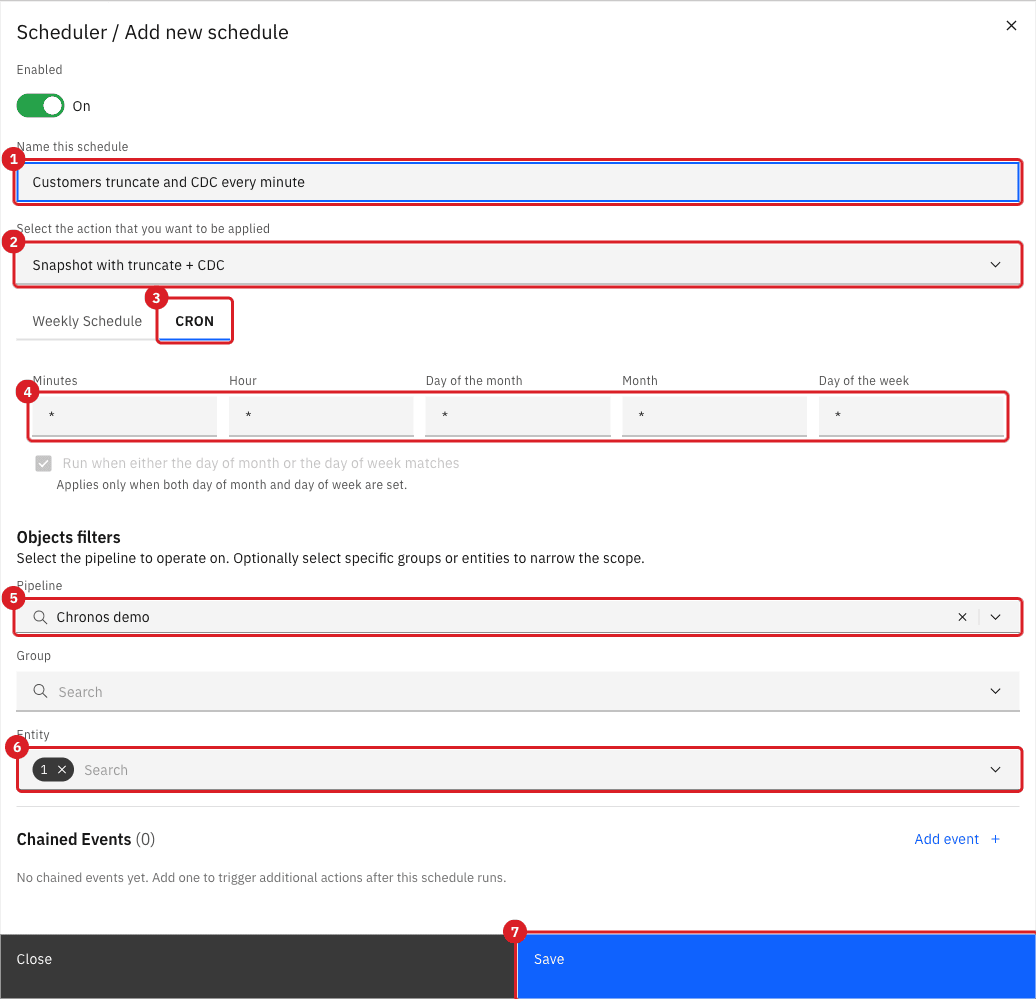Click the search icon in Pipeline field
The image size is (1036, 999).
[40, 617]
